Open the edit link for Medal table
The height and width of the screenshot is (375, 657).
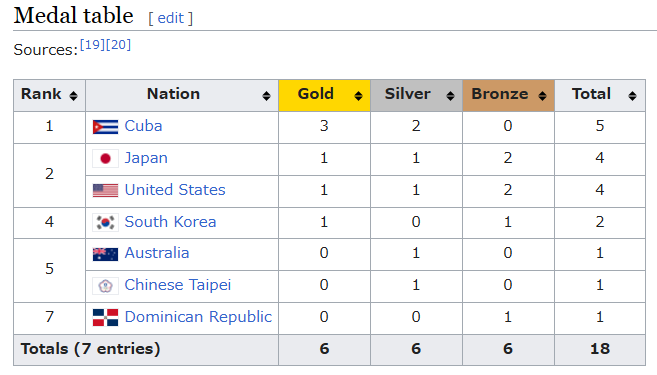pos(171,18)
